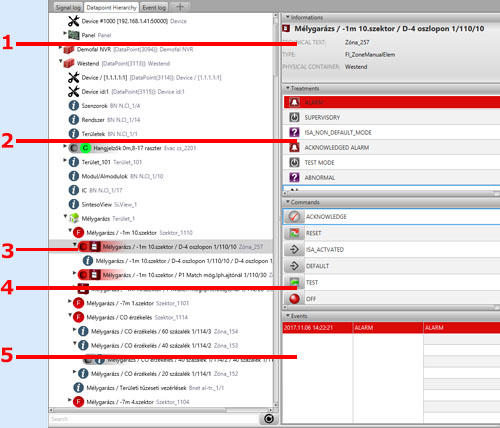
Task: Click info icon next to SintesoView
Action: [x=73, y=204]
